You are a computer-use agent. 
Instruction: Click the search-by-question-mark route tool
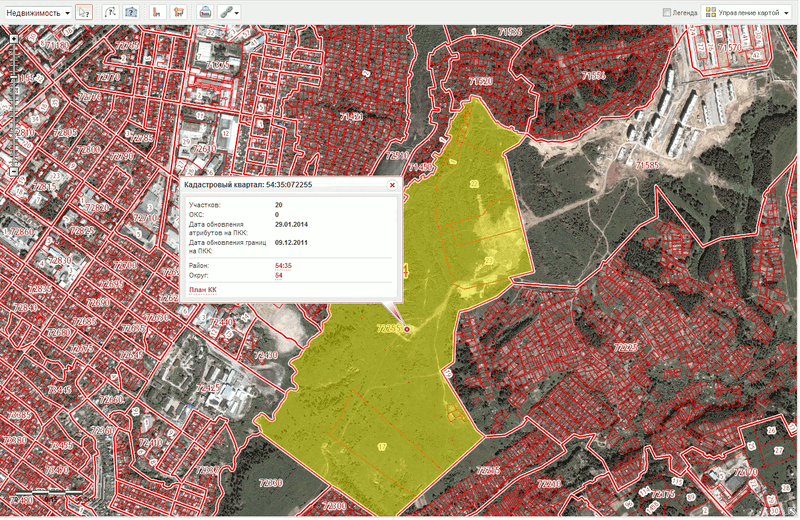tap(110, 12)
